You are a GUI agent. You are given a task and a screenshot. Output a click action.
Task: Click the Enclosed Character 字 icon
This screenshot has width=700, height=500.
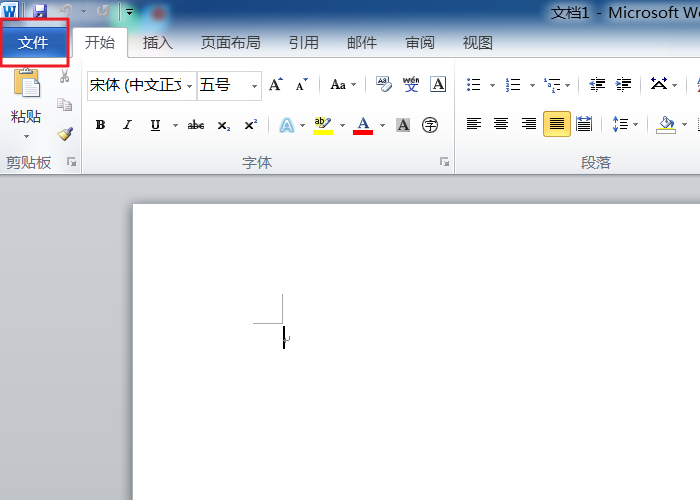(430, 125)
